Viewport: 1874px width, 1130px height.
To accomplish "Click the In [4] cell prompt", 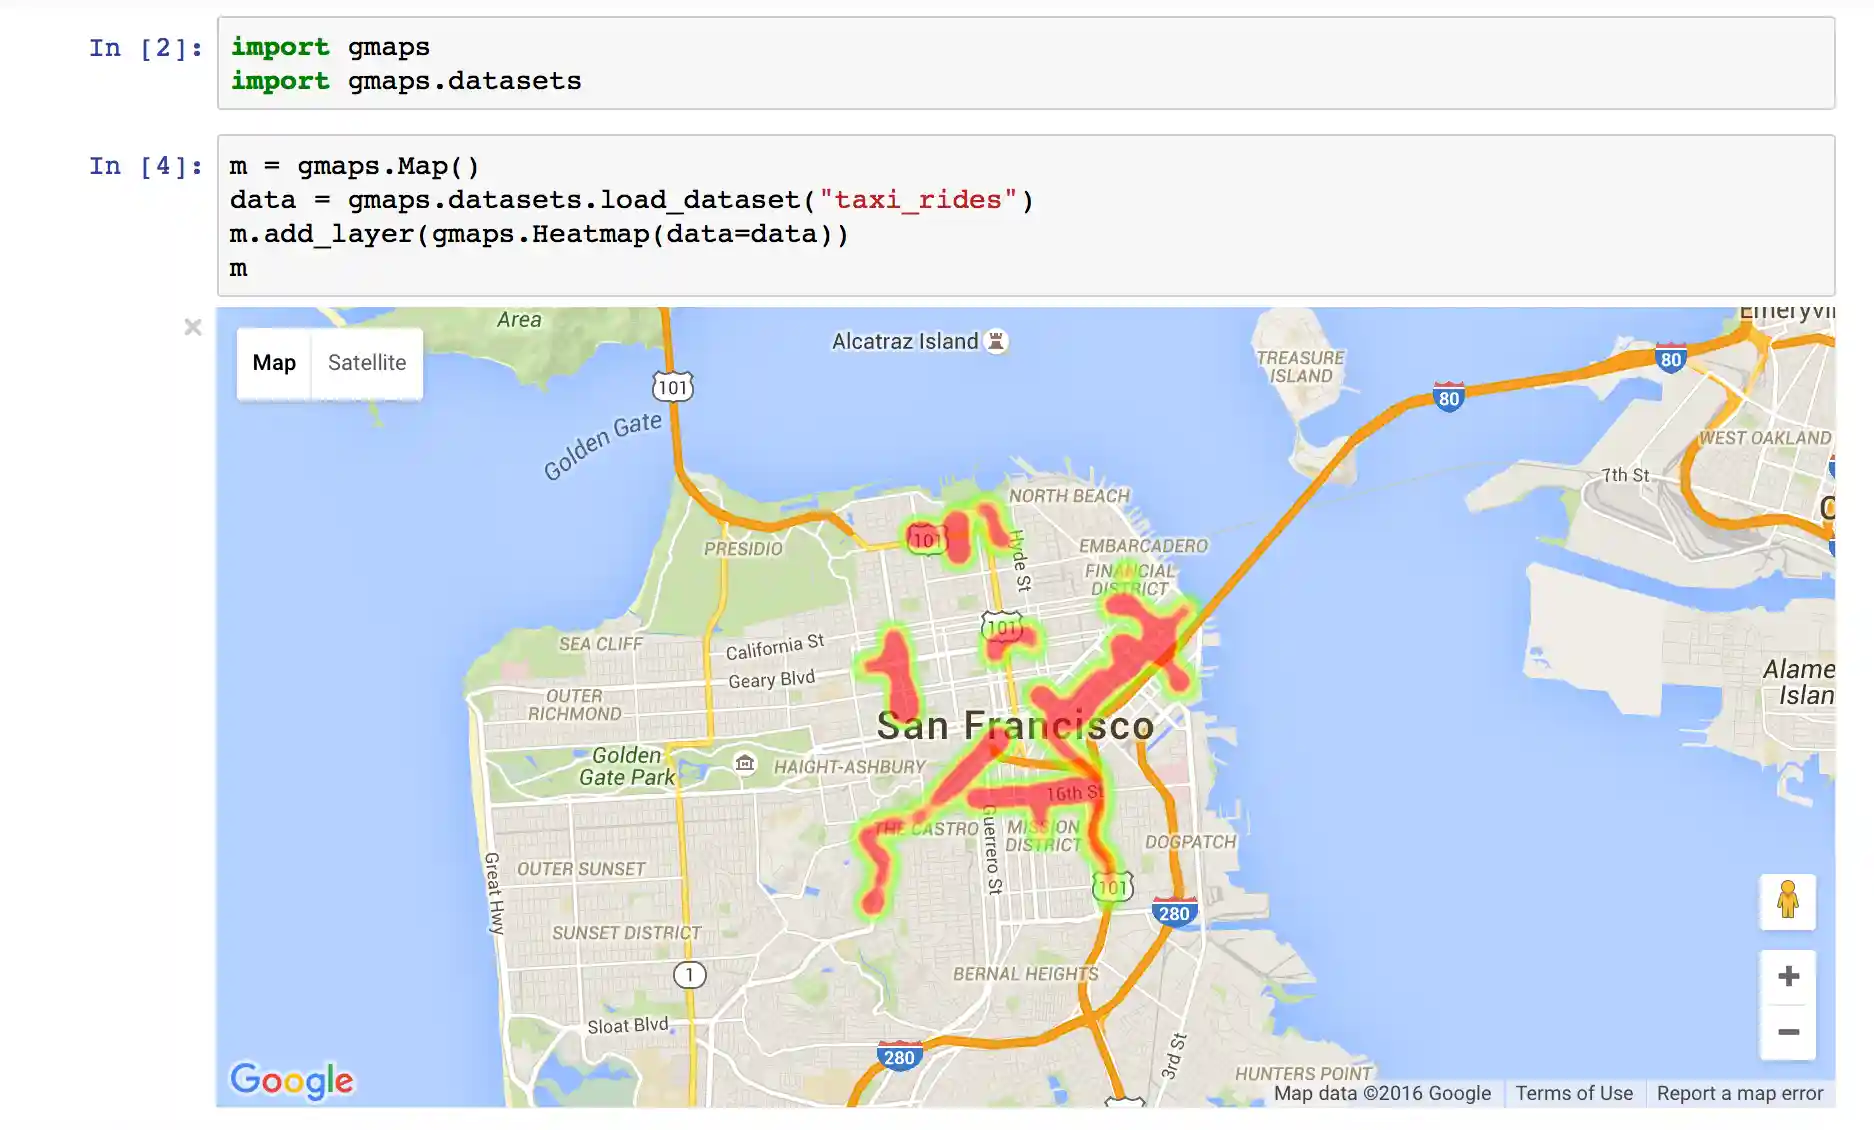I will (145, 166).
